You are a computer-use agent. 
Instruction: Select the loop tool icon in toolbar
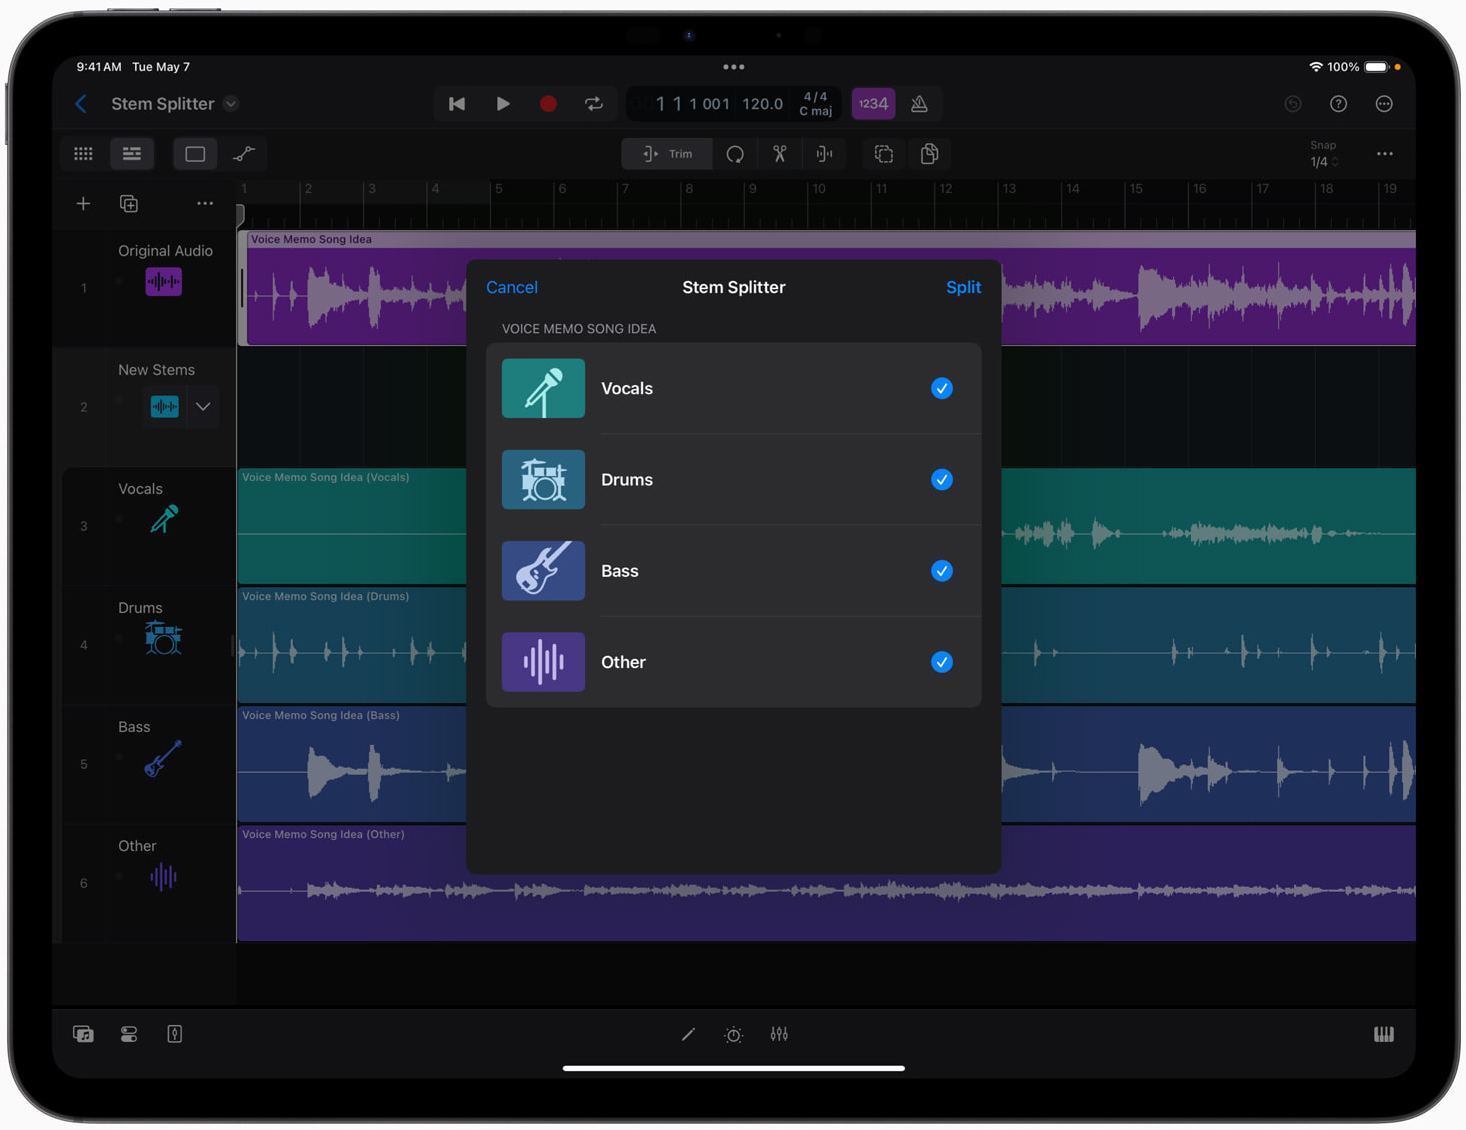point(735,154)
